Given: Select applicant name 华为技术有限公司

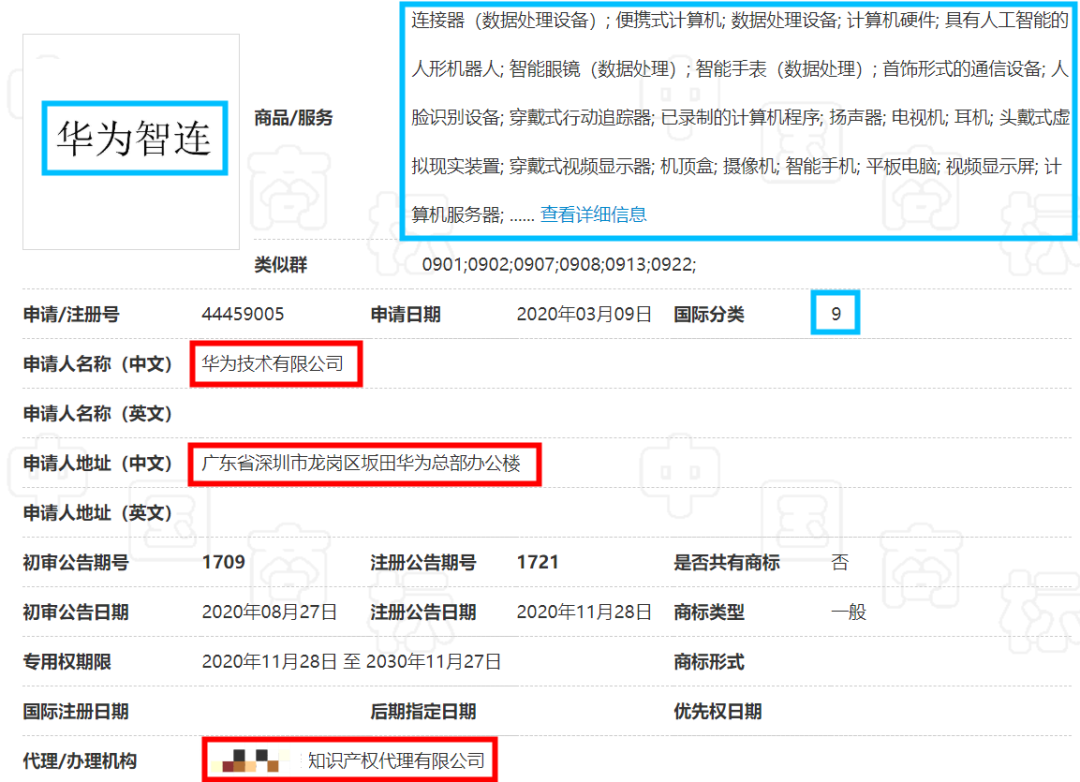Looking at the screenshot, I should click(273, 364).
